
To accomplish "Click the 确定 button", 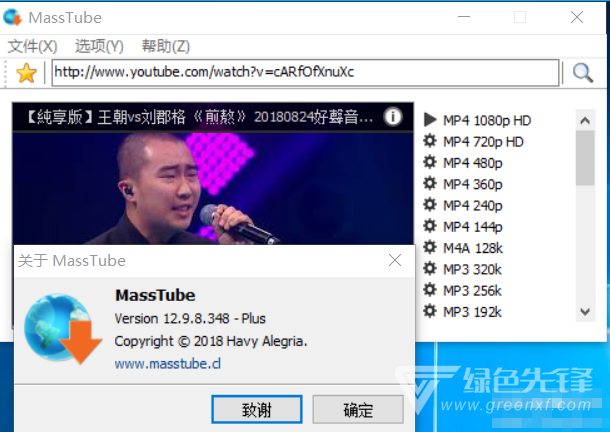I will point(358,409).
